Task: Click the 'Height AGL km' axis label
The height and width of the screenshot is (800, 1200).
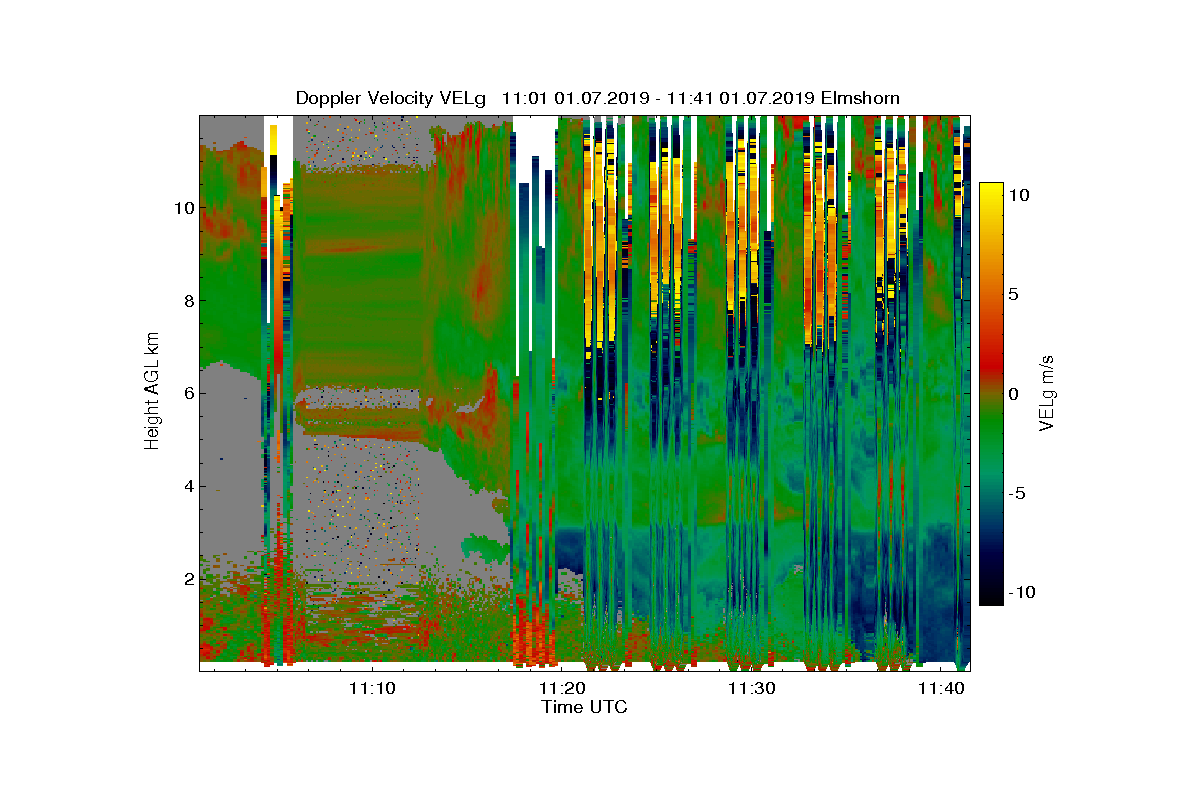Action: point(152,393)
